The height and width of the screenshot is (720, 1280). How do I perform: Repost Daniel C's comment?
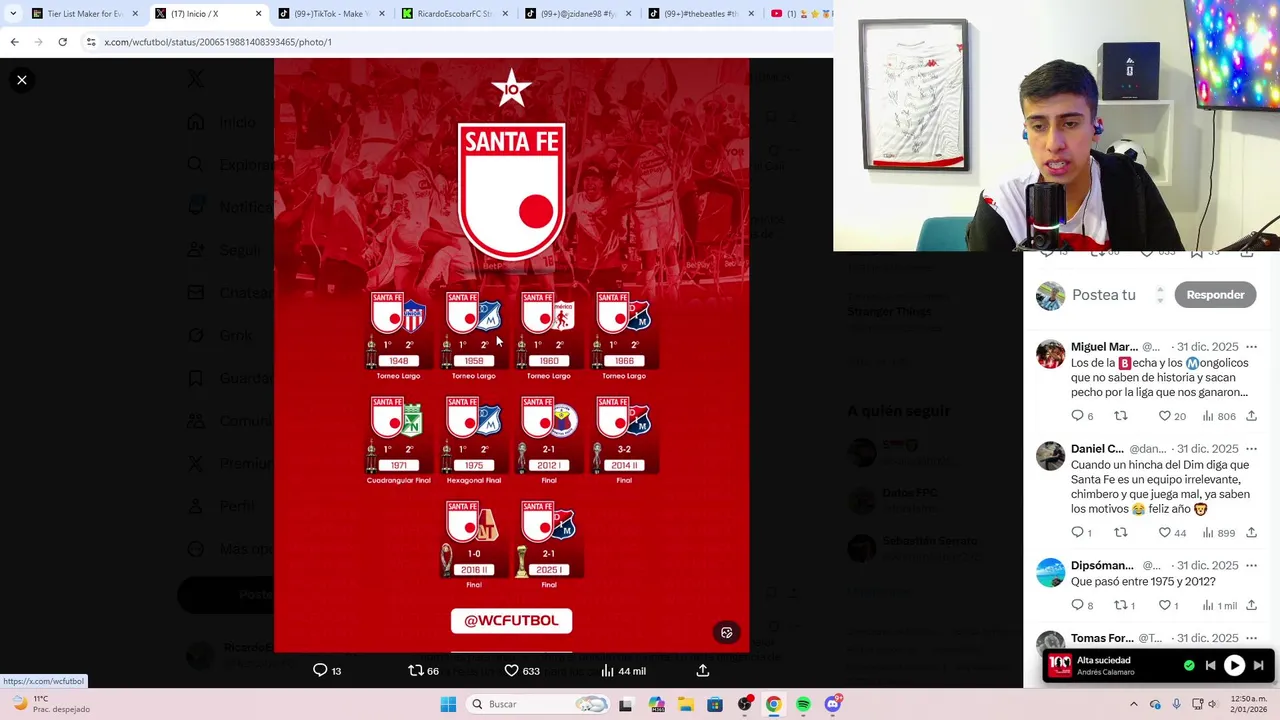tap(1121, 533)
